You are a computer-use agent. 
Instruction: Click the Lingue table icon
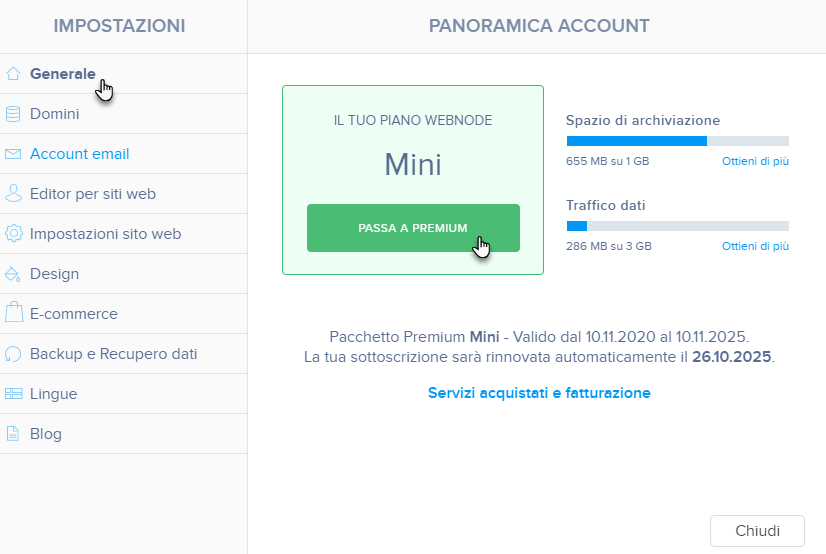[x=13, y=394]
